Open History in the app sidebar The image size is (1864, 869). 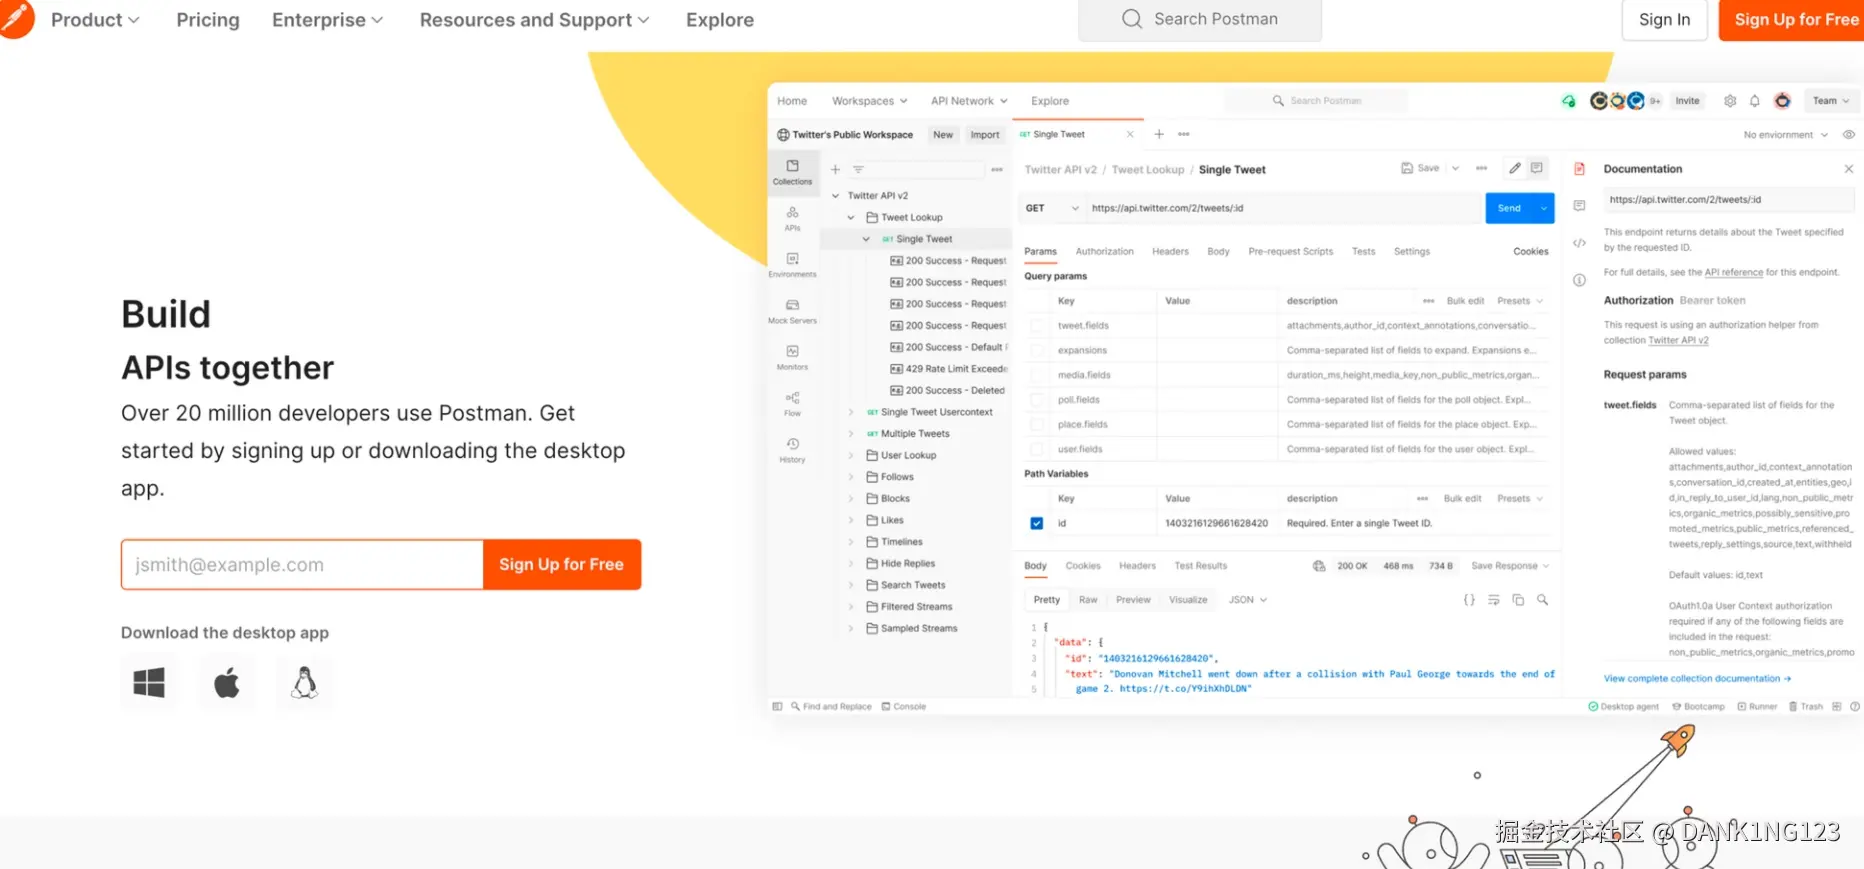(792, 449)
